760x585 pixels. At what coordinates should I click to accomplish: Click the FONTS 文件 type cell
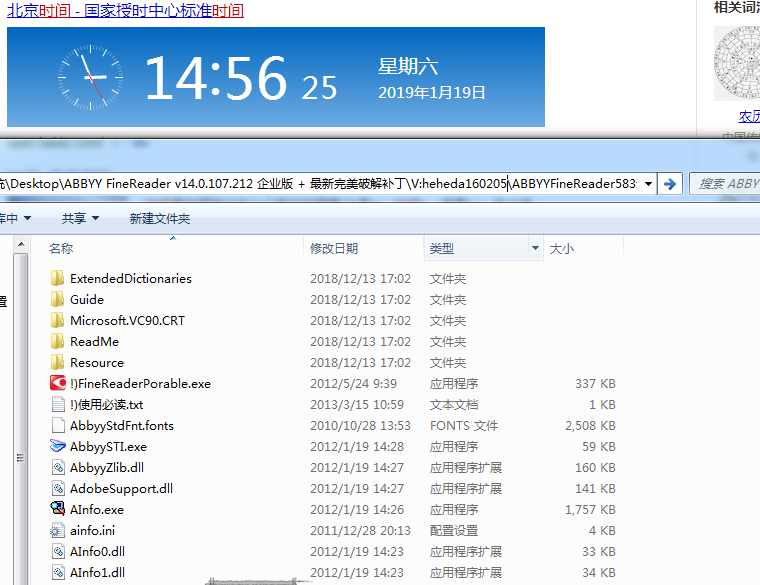click(464, 426)
